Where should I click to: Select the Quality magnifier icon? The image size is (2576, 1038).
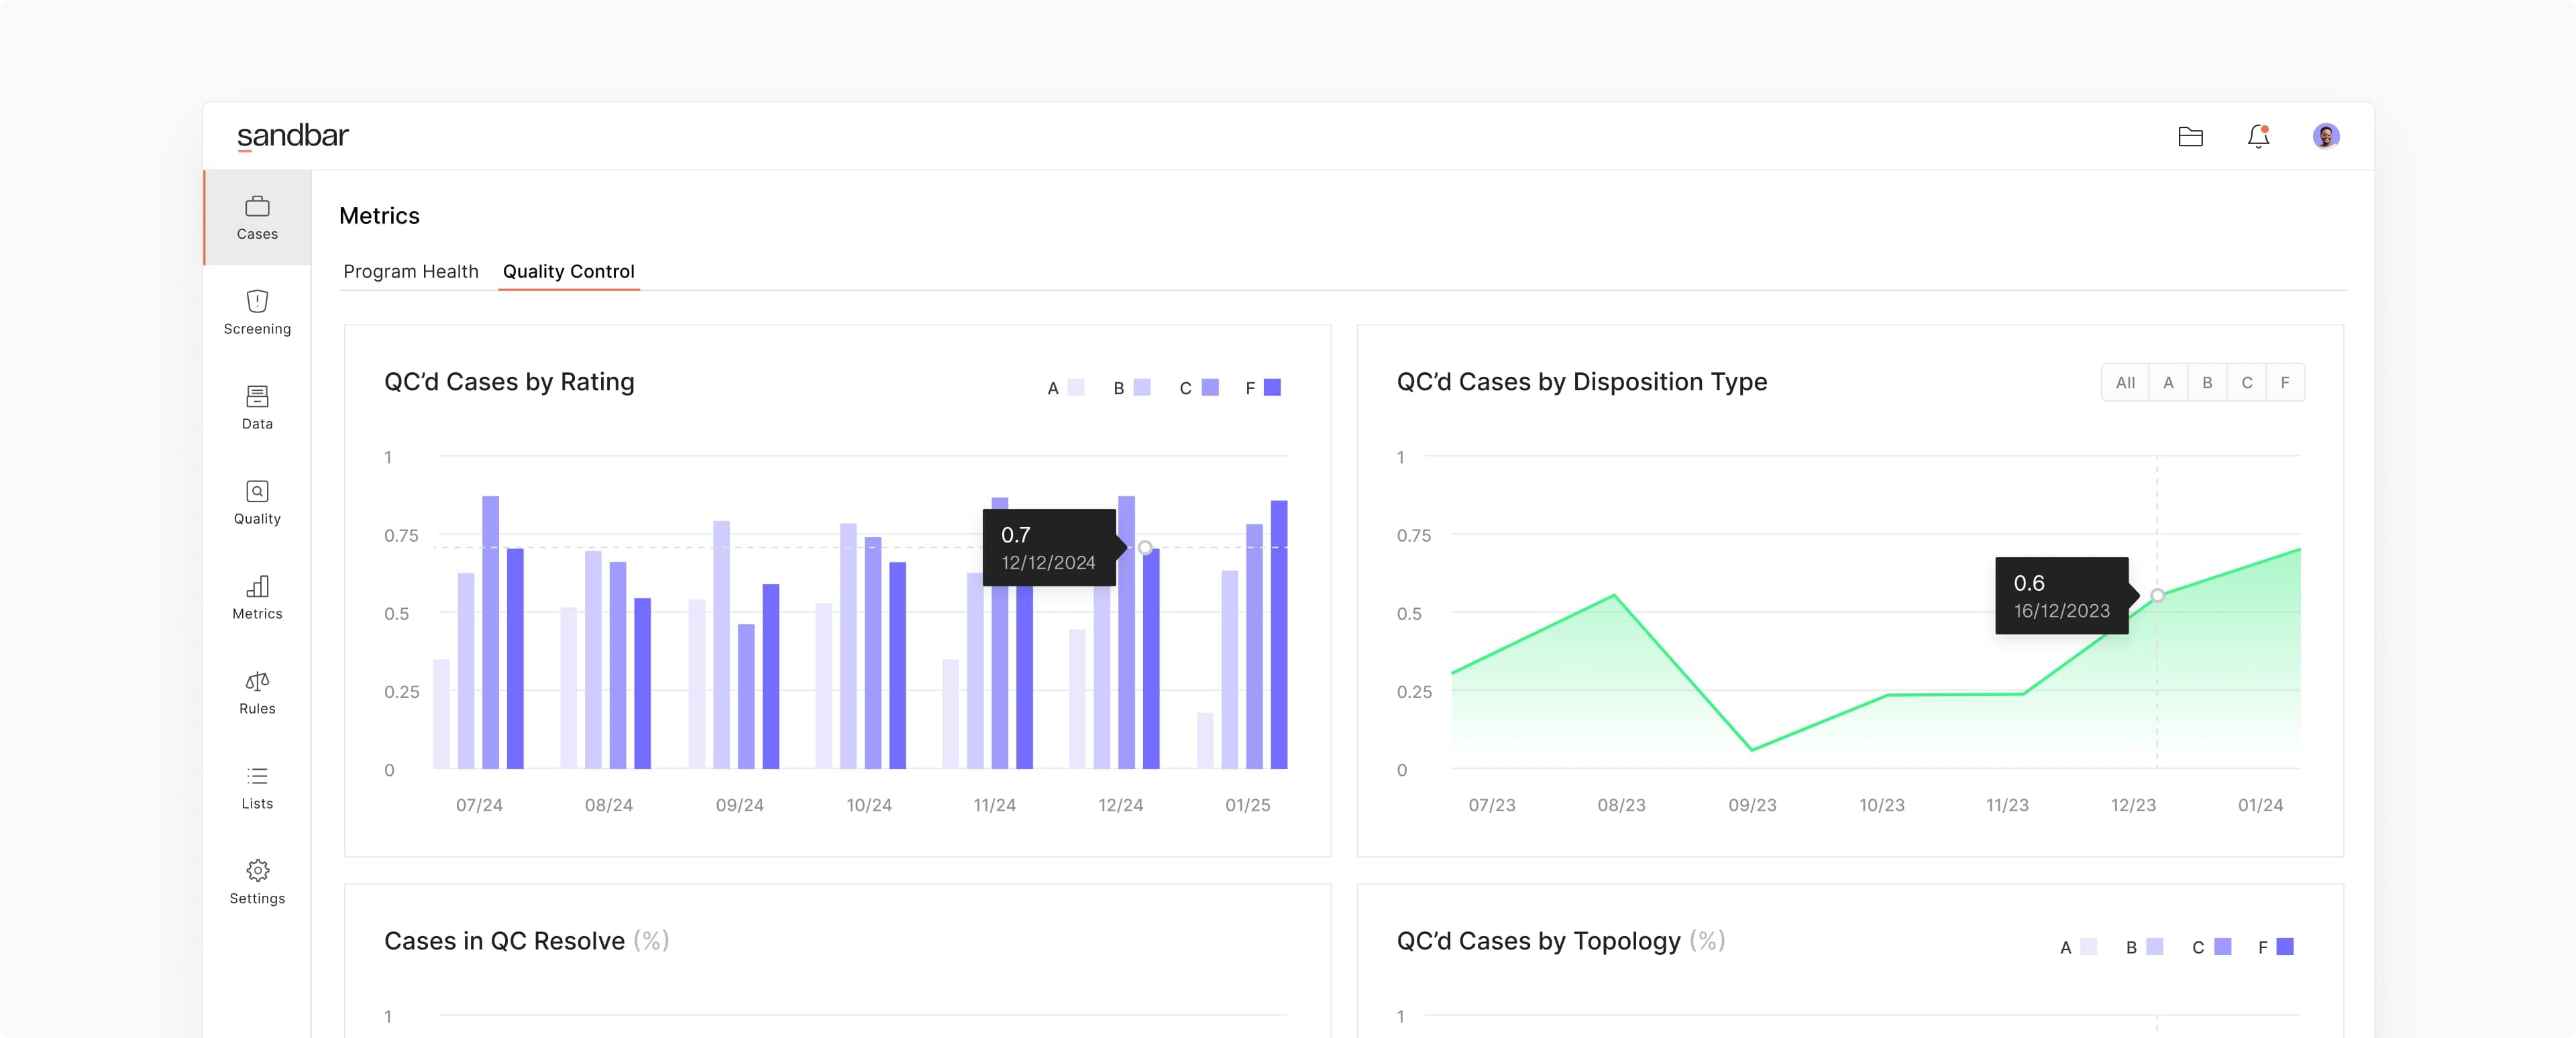(x=257, y=492)
